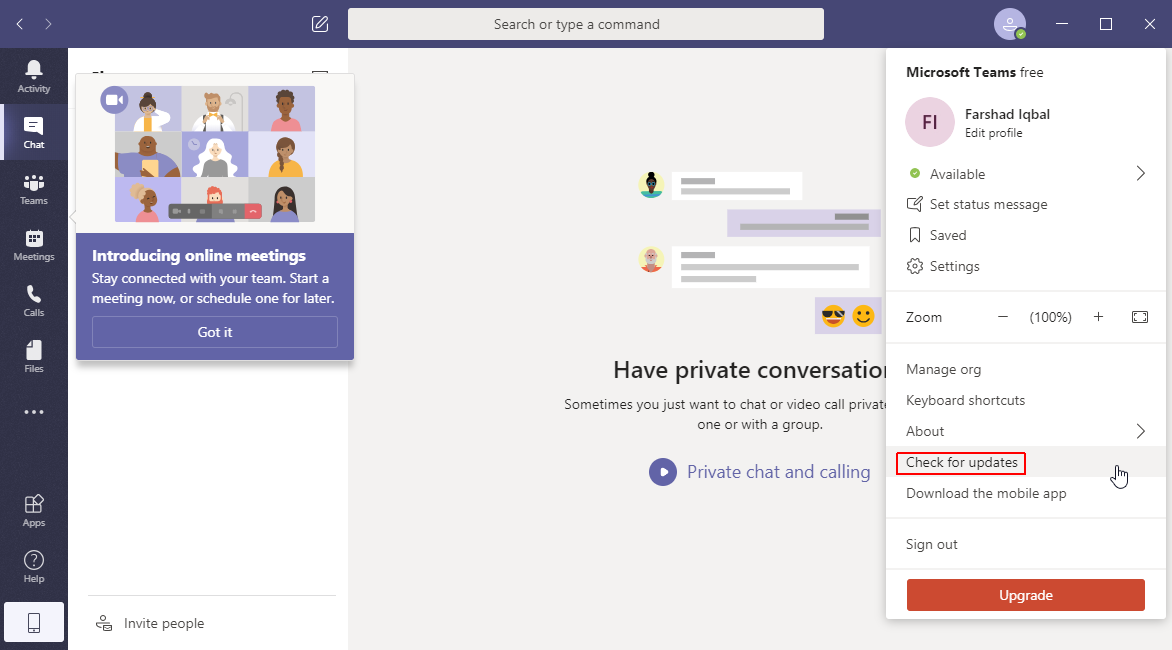Start a new chat with compose icon

pyautogui.click(x=320, y=24)
